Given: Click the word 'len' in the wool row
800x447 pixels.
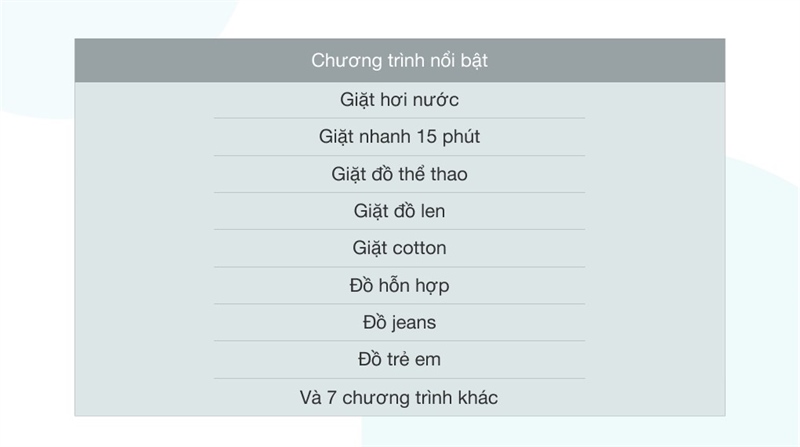Looking at the screenshot, I should tap(433, 211).
